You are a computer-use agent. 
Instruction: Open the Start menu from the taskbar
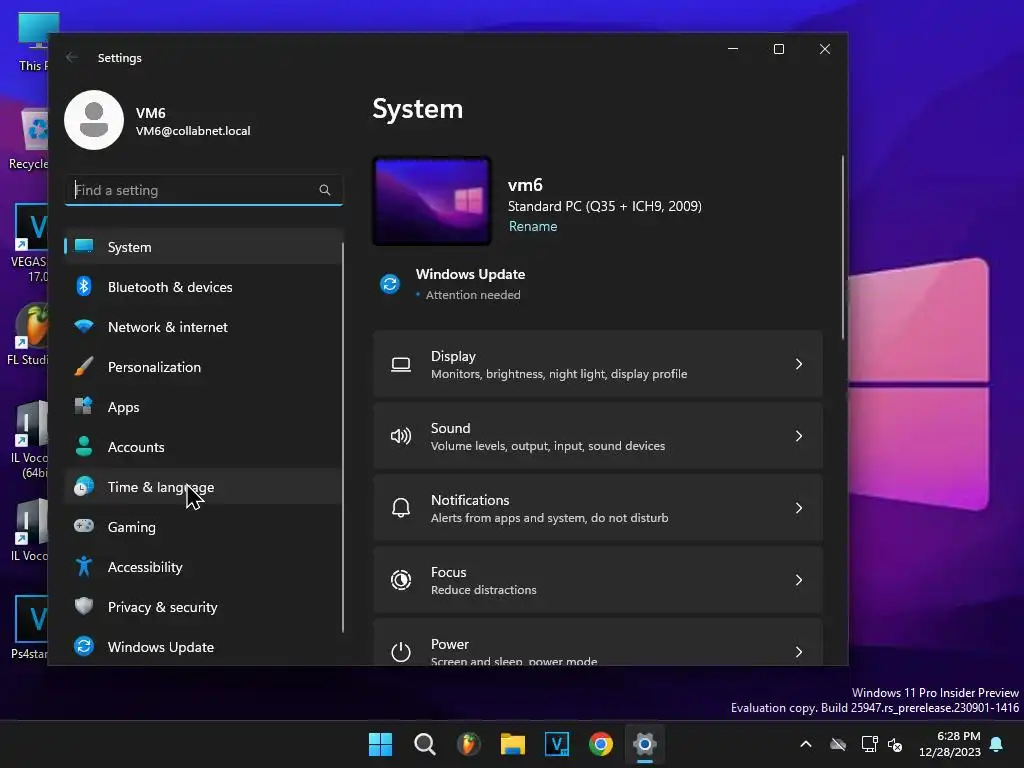(381, 744)
